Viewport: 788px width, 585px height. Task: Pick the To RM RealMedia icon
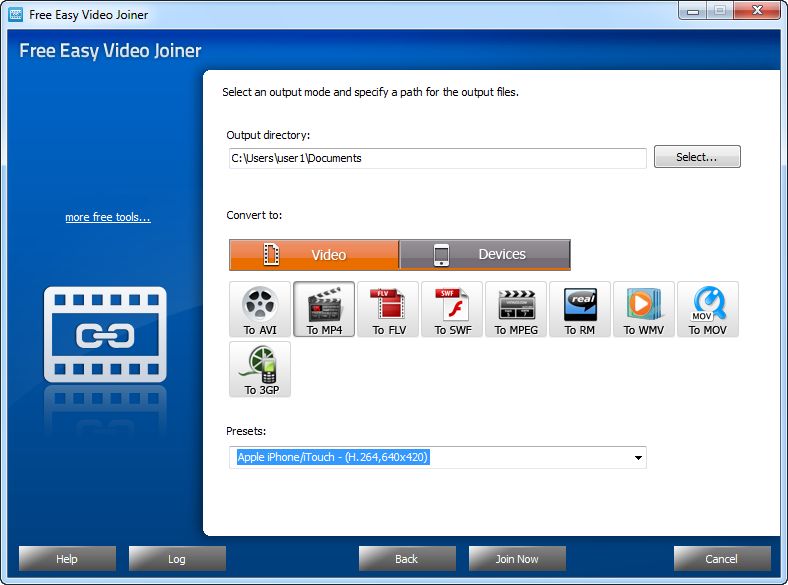coord(580,309)
